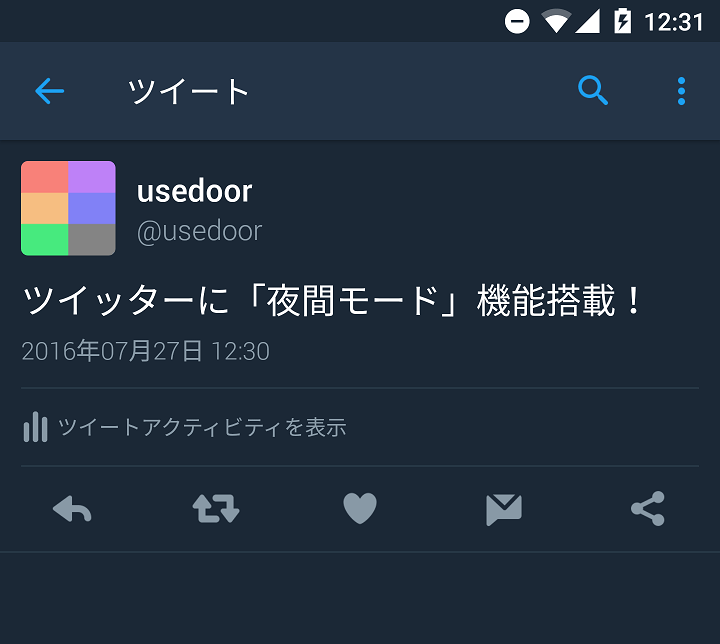
Task: Select the ツイート toolbar title
Action: coord(188,91)
